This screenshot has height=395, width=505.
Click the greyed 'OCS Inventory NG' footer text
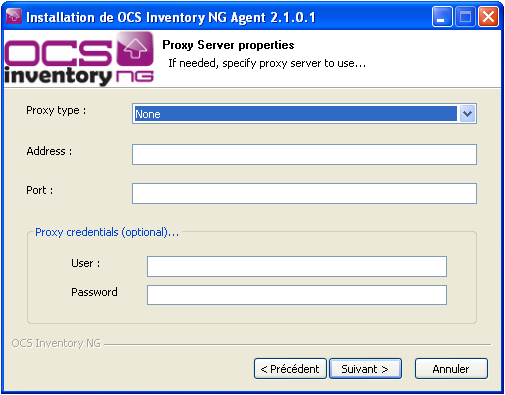[x=56, y=343]
